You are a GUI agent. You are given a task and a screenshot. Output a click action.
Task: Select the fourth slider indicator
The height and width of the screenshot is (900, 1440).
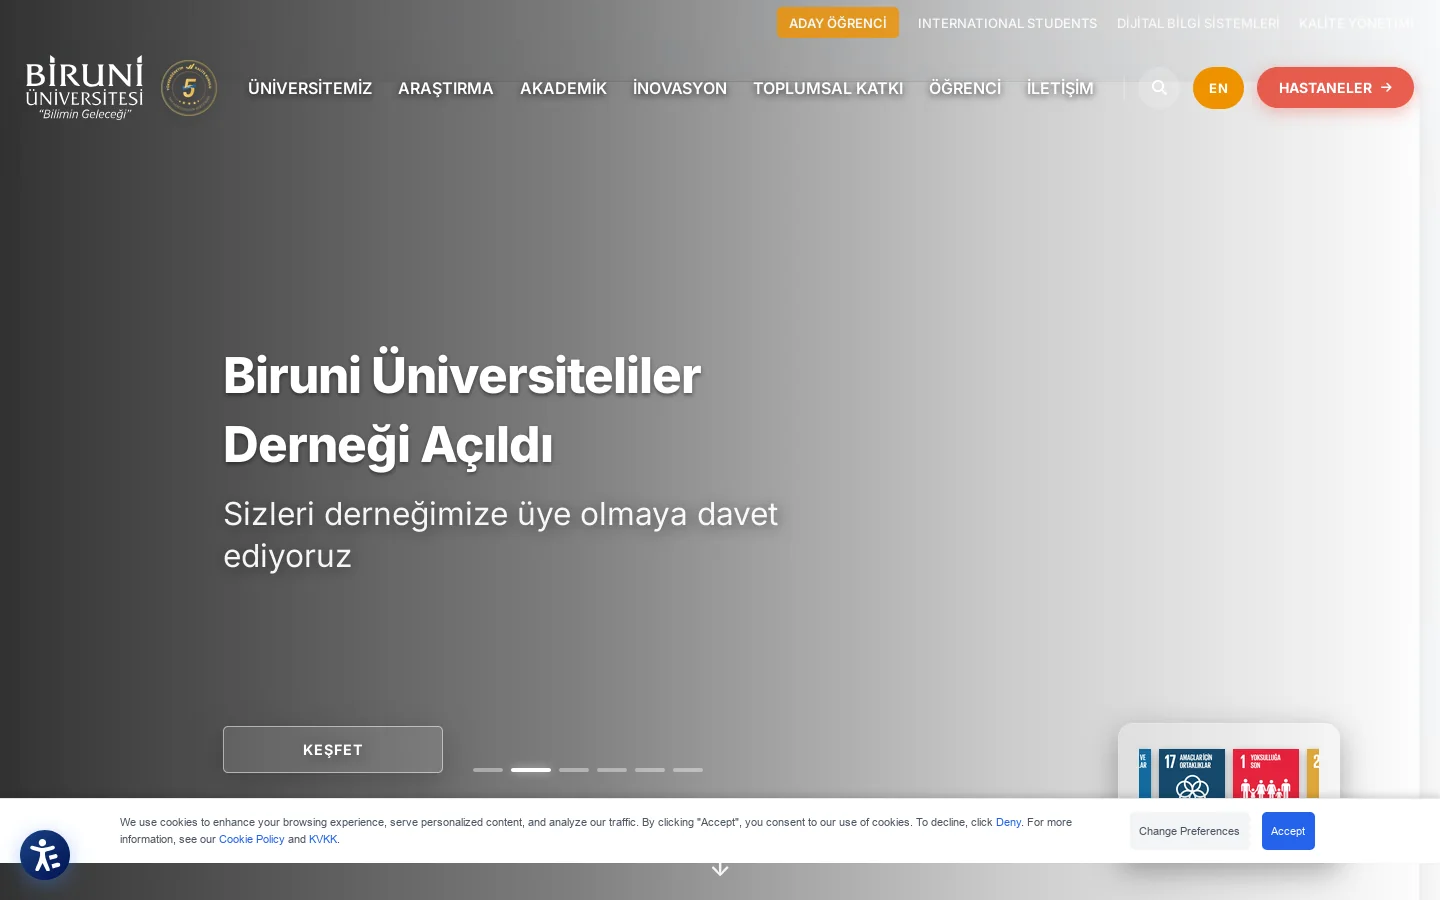click(612, 770)
